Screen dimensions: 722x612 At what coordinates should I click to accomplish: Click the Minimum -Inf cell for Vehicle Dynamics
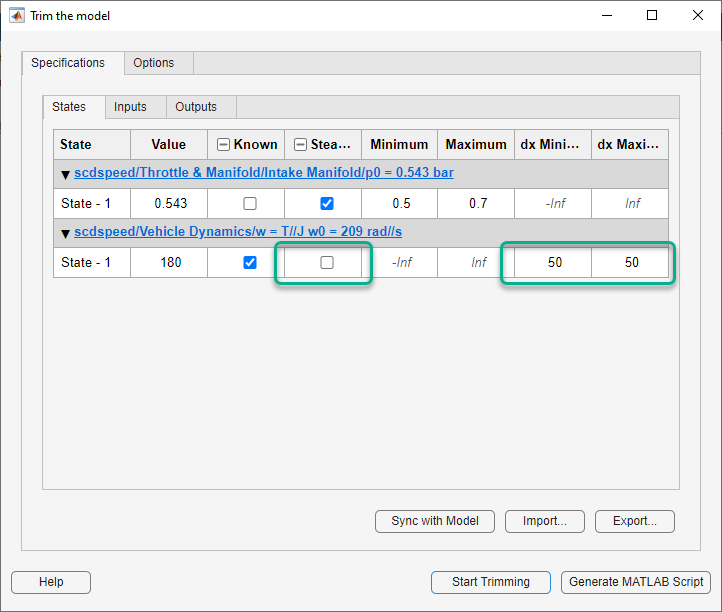[400, 262]
